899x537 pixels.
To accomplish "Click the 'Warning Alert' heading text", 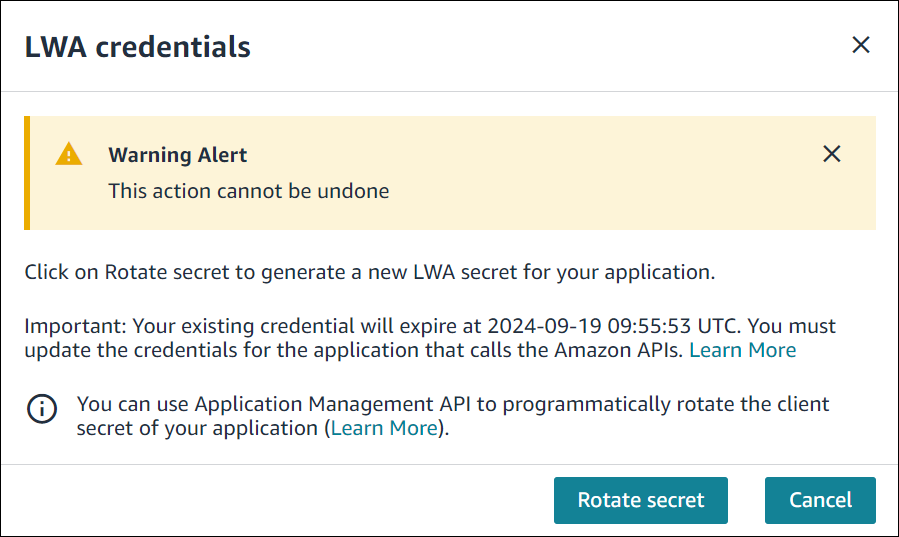I will (178, 155).
